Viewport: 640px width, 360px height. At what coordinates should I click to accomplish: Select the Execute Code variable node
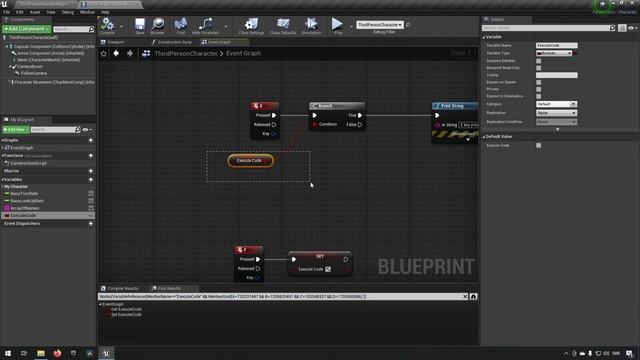point(250,161)
